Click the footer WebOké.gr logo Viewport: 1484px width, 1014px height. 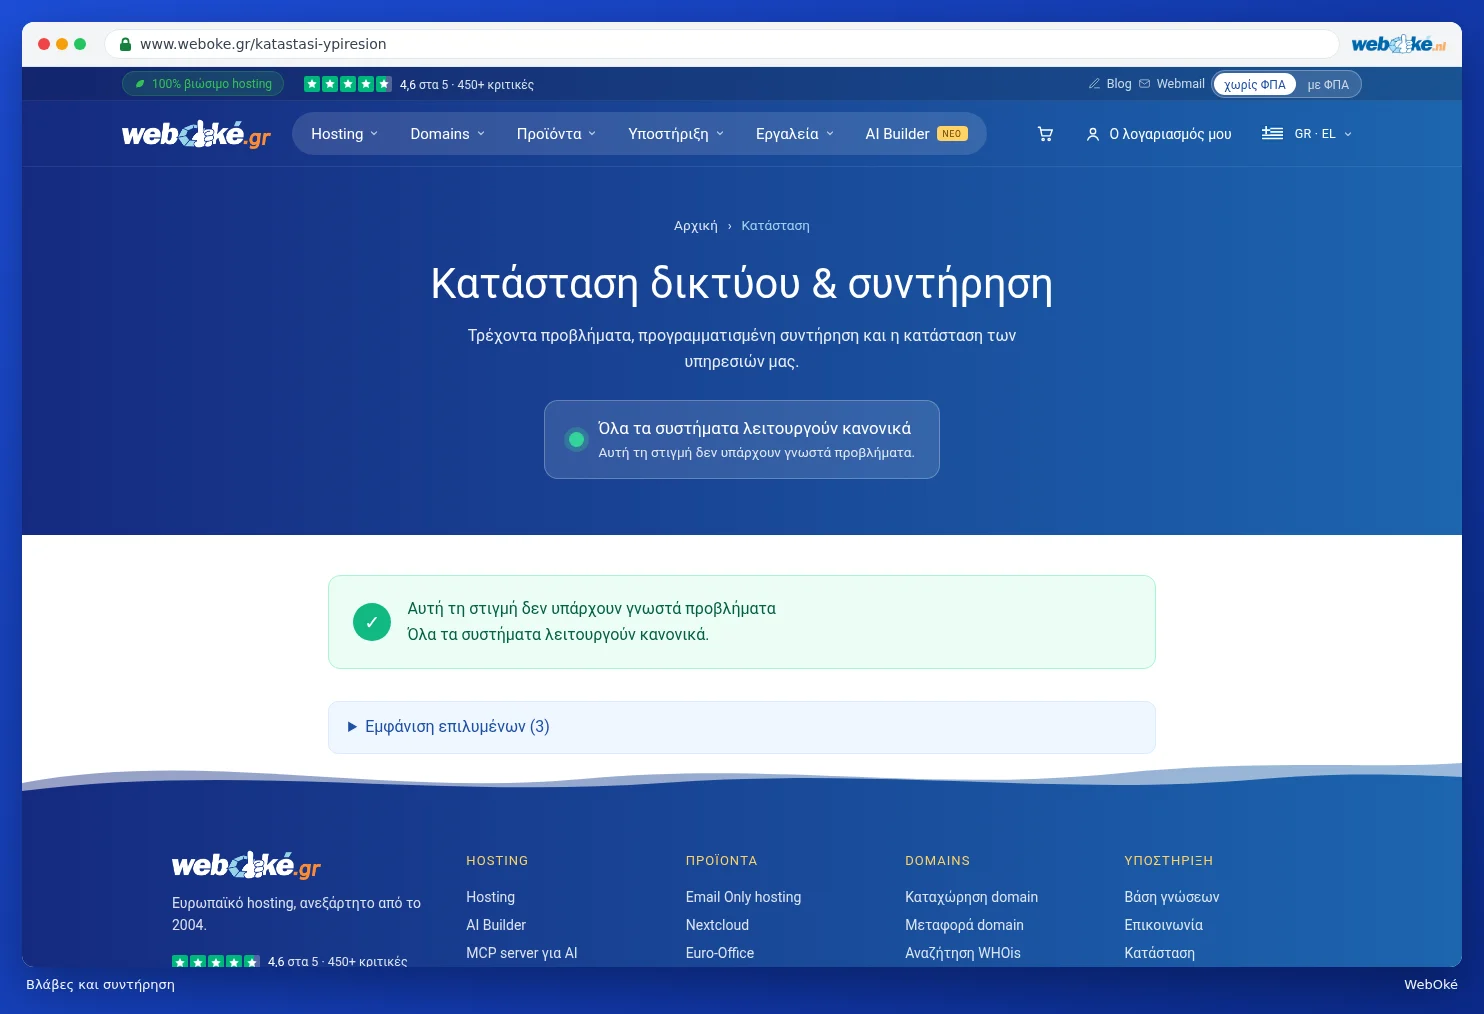tap(246, 865)
